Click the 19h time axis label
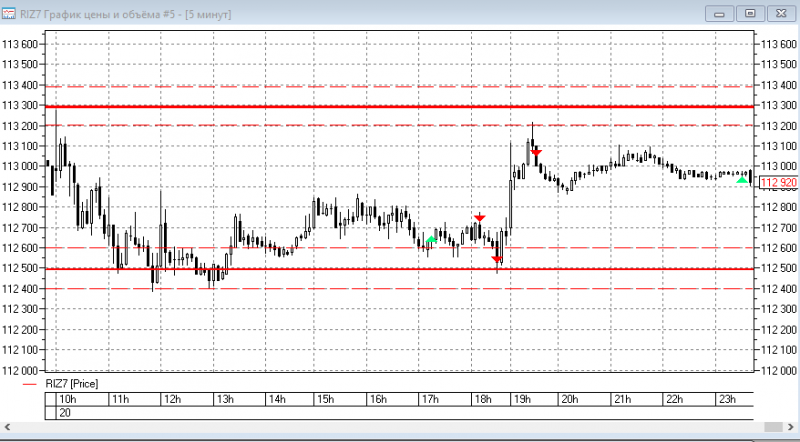This screenshot has width=800, height=442. click(x=522, y=399)
